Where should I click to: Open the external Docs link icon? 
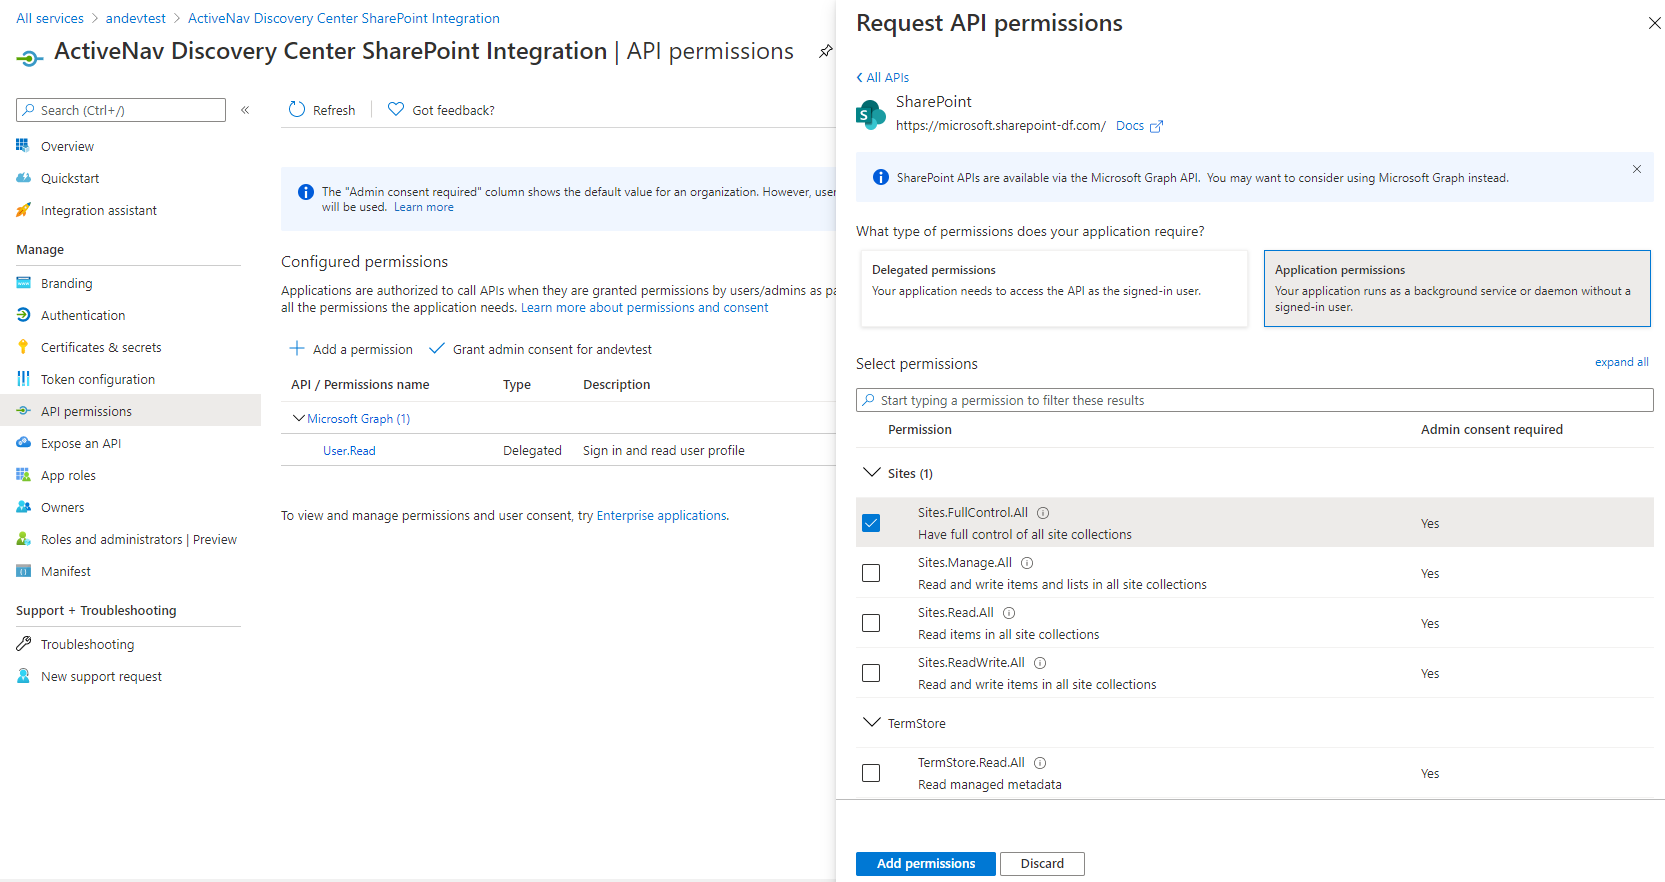(x=1156, y=126)
